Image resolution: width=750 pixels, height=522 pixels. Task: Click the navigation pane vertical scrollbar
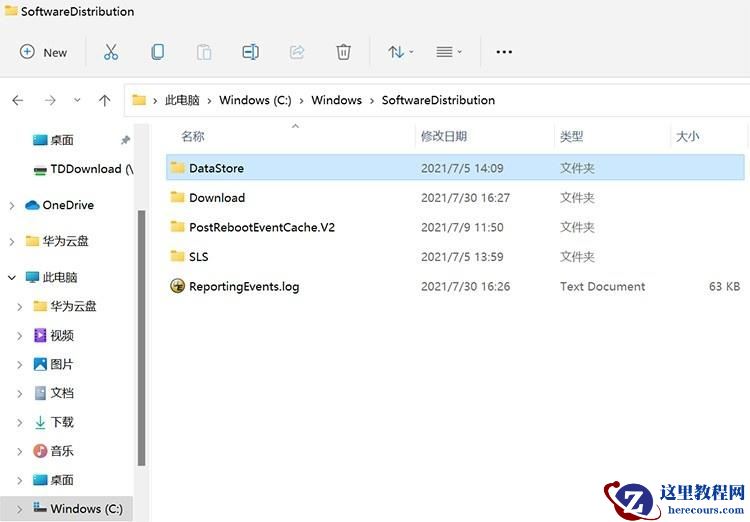[x=141, y=338]
